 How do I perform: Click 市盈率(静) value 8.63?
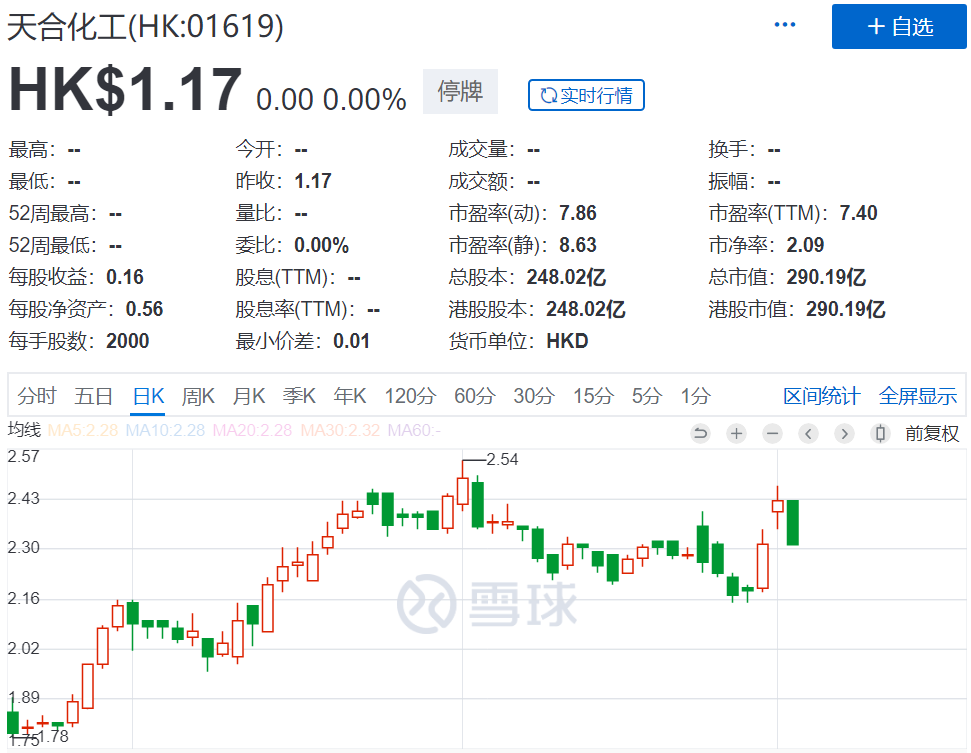point(578,245)
